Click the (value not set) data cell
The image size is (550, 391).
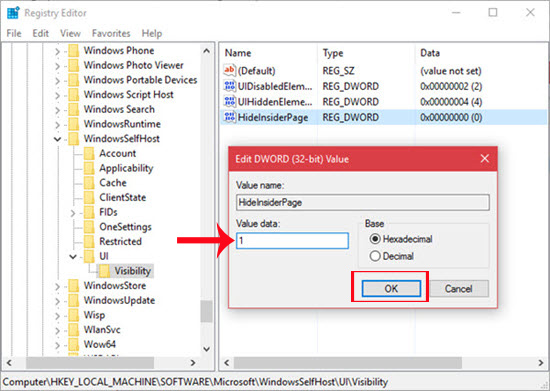click(x=451, y=71)
